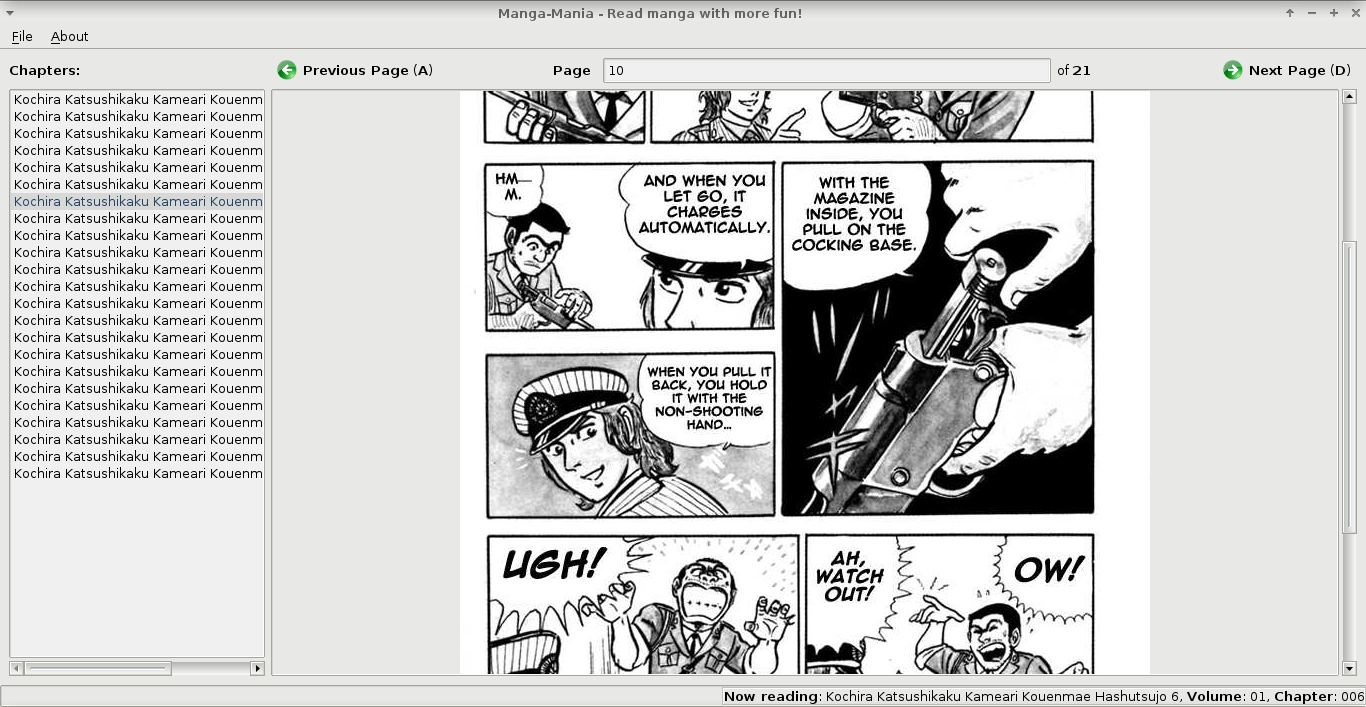The width and height of the screenshot is (1366, 707).
Task: Go back with Previous Page (A) button
Action: (355, 70)
